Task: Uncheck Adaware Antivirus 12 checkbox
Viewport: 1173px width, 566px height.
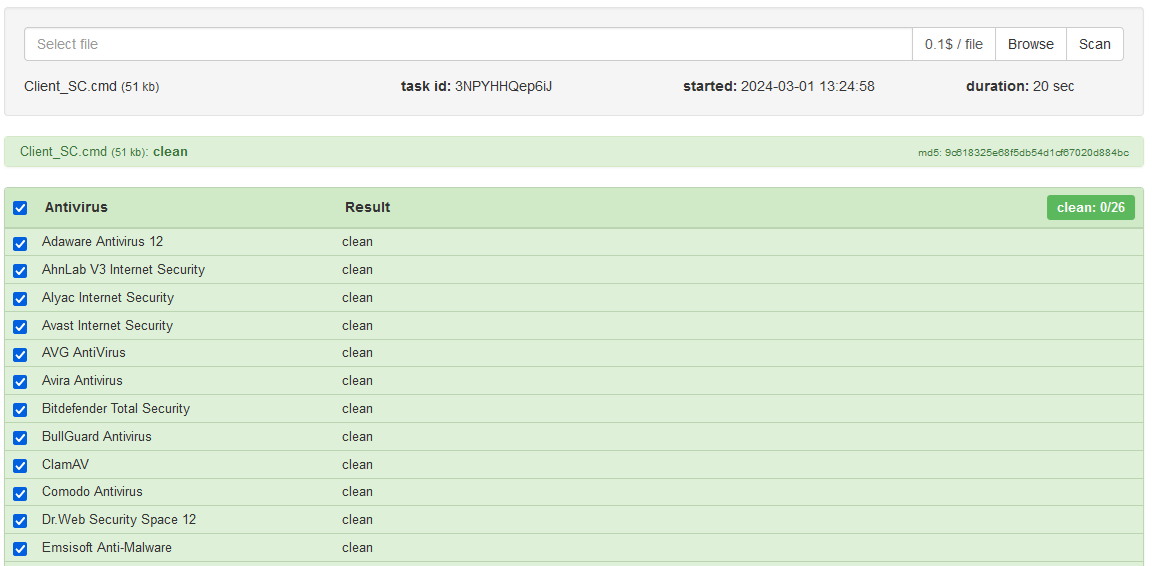Action: tap(20, 243)
